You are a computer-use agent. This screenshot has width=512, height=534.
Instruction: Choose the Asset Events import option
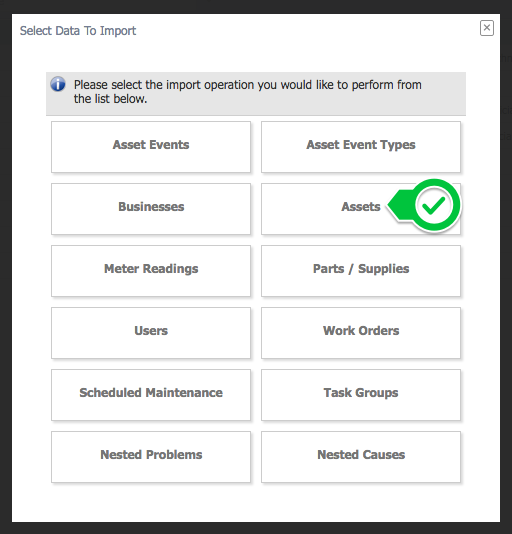[x=151, y=147]
